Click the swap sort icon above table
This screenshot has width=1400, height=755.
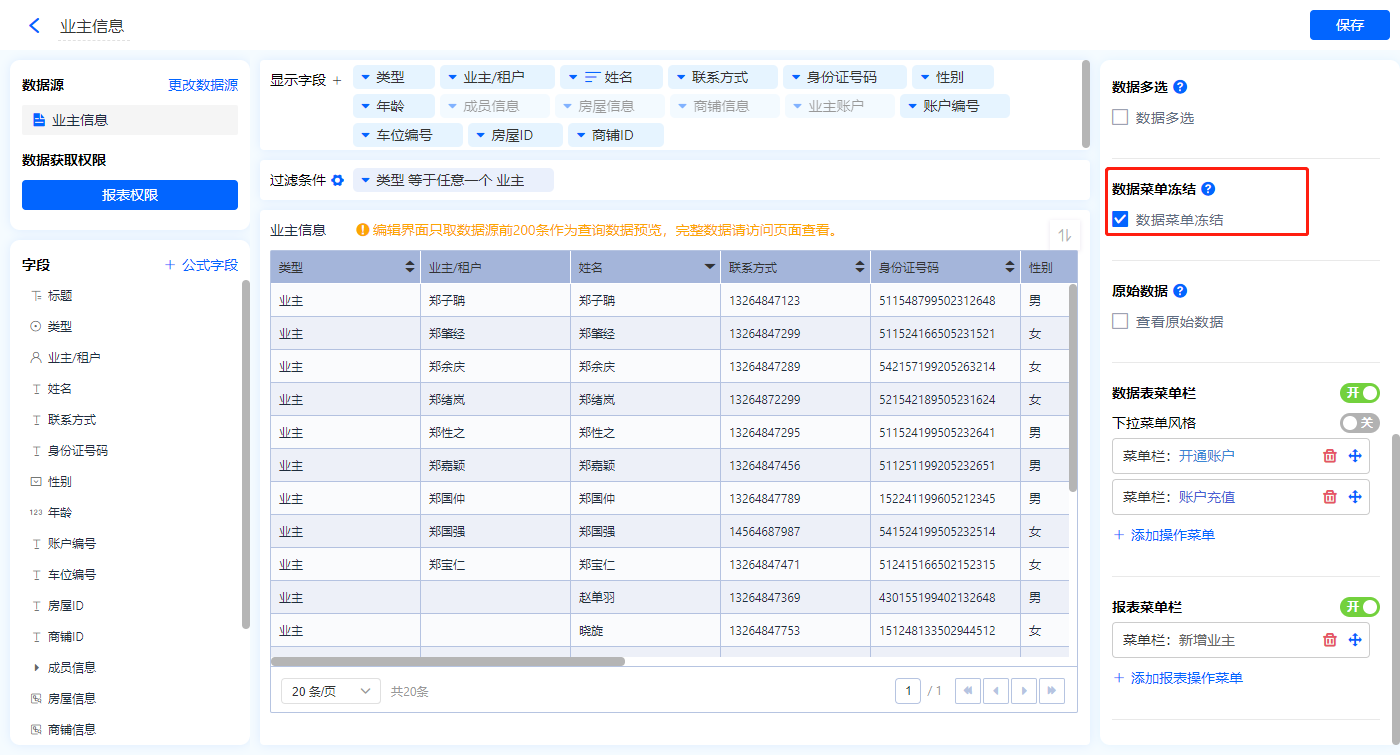pos(1065,235)
